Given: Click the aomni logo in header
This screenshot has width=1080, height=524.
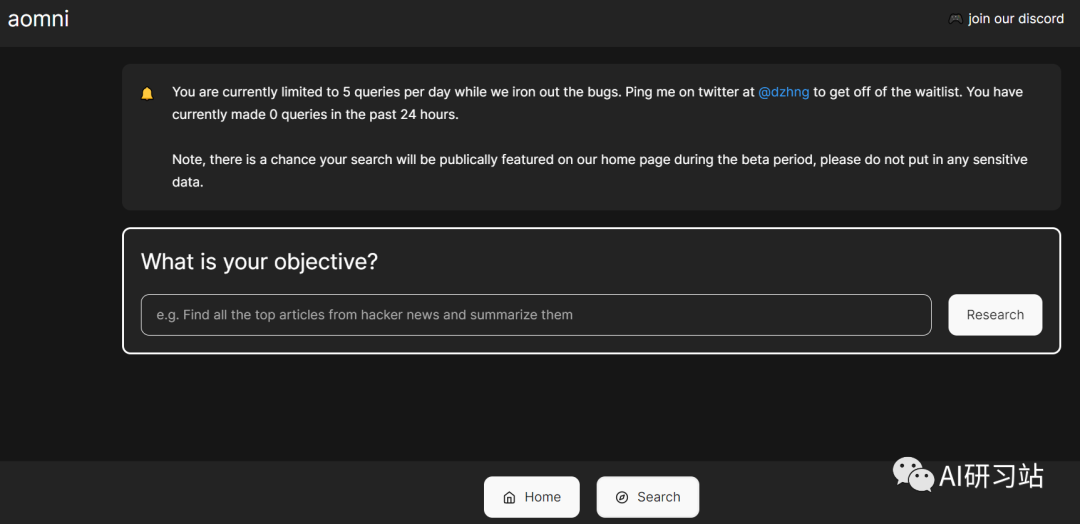Looking at the screenshot, I should pos(38,19).
